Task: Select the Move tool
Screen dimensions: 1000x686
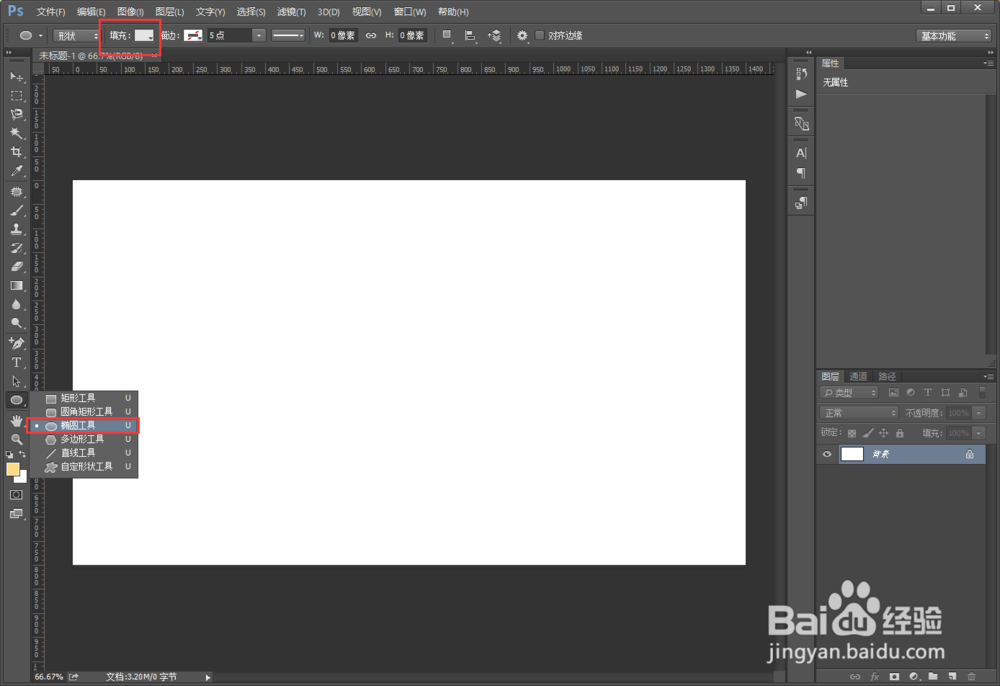Action: coord(16,77)
